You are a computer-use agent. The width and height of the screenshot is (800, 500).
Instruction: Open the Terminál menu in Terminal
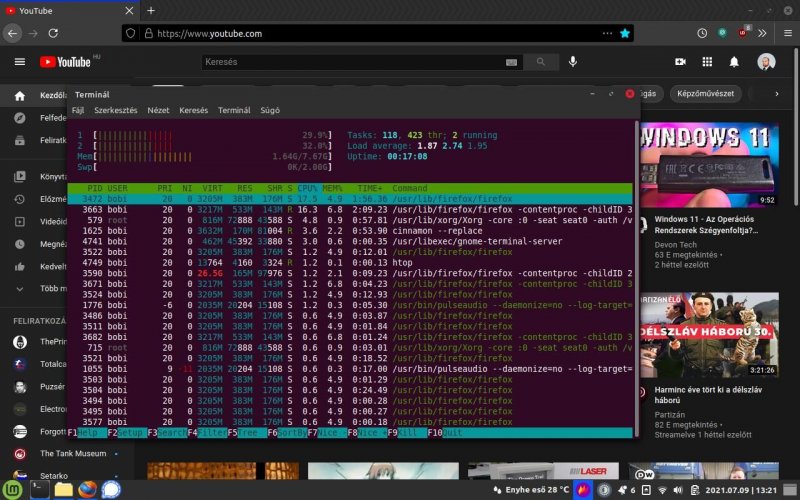(234, 110)
